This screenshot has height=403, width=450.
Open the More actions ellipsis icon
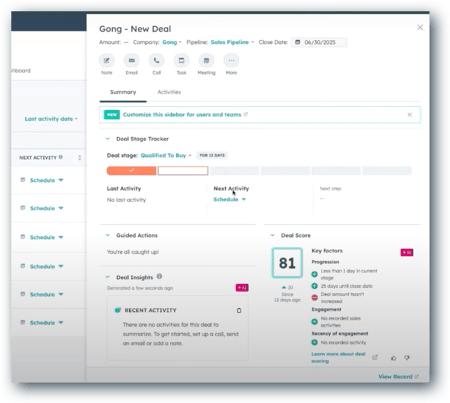pyautogui.click(x=231, y=61)
